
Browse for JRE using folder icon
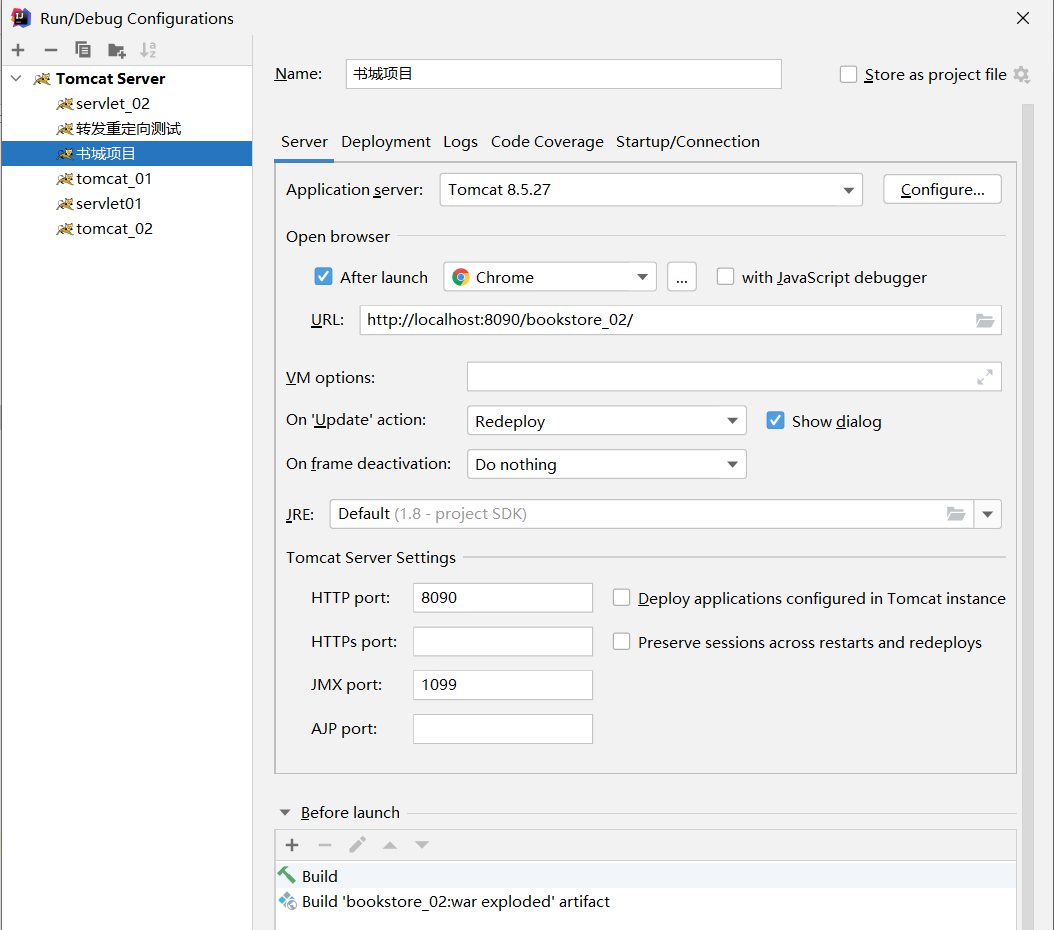click(956, 514)
